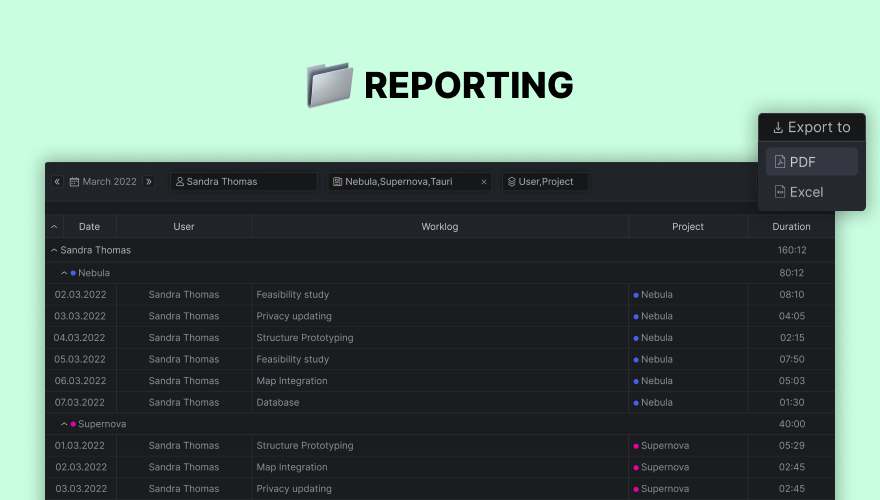This screenshot has width=880, height=500.
Task: Click the duration 05:03
Action: click(792, 381)
